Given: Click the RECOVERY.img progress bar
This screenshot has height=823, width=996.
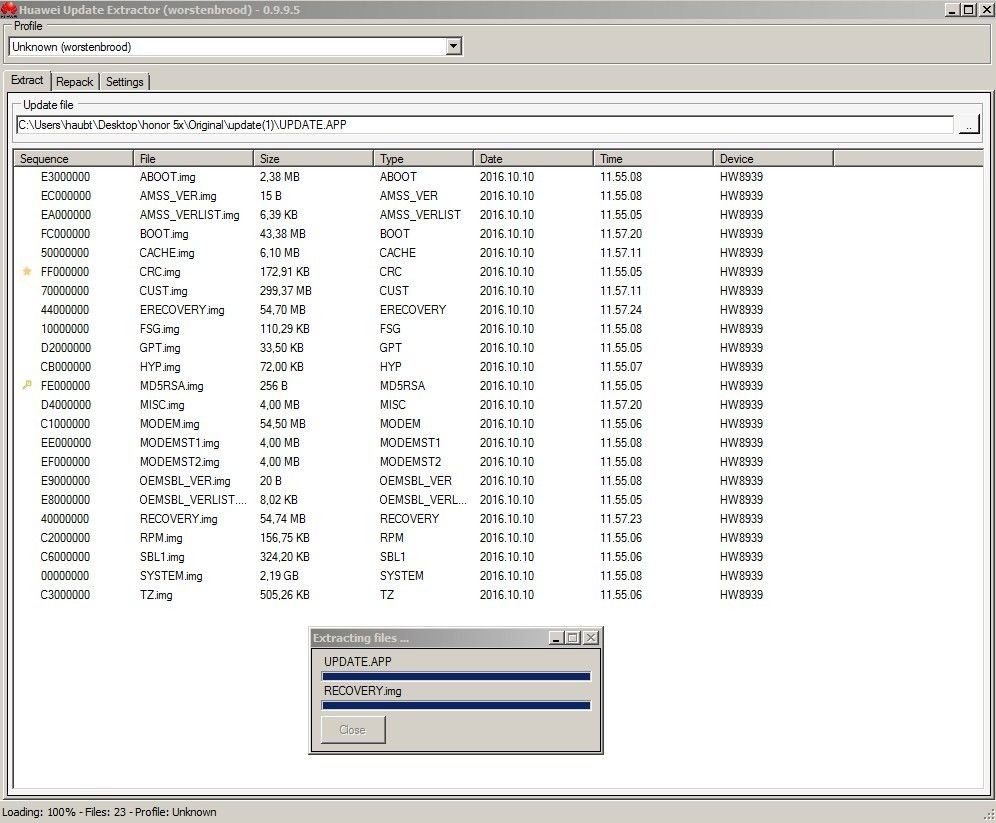Looking at the screenshot, I should 456,706.
